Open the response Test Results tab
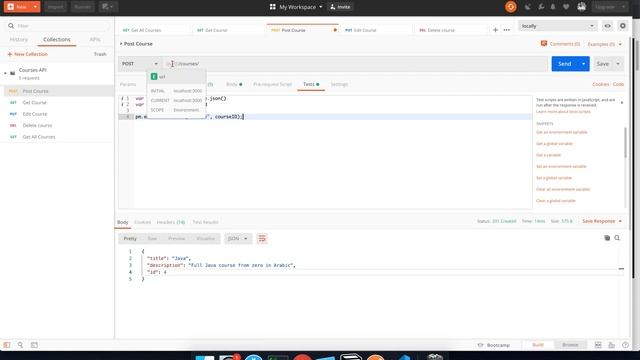This screenshot has height=360, width=640. pyautogui.click(x=205, y=222)
